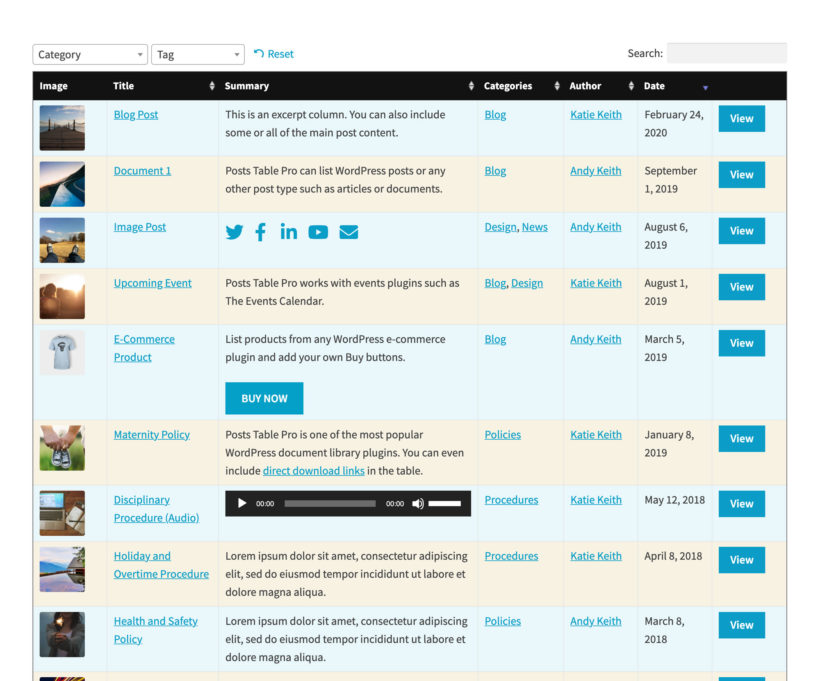Click the speaker icon in the audio player
This screenshot has width=820, height=681.
coord(420,504)
